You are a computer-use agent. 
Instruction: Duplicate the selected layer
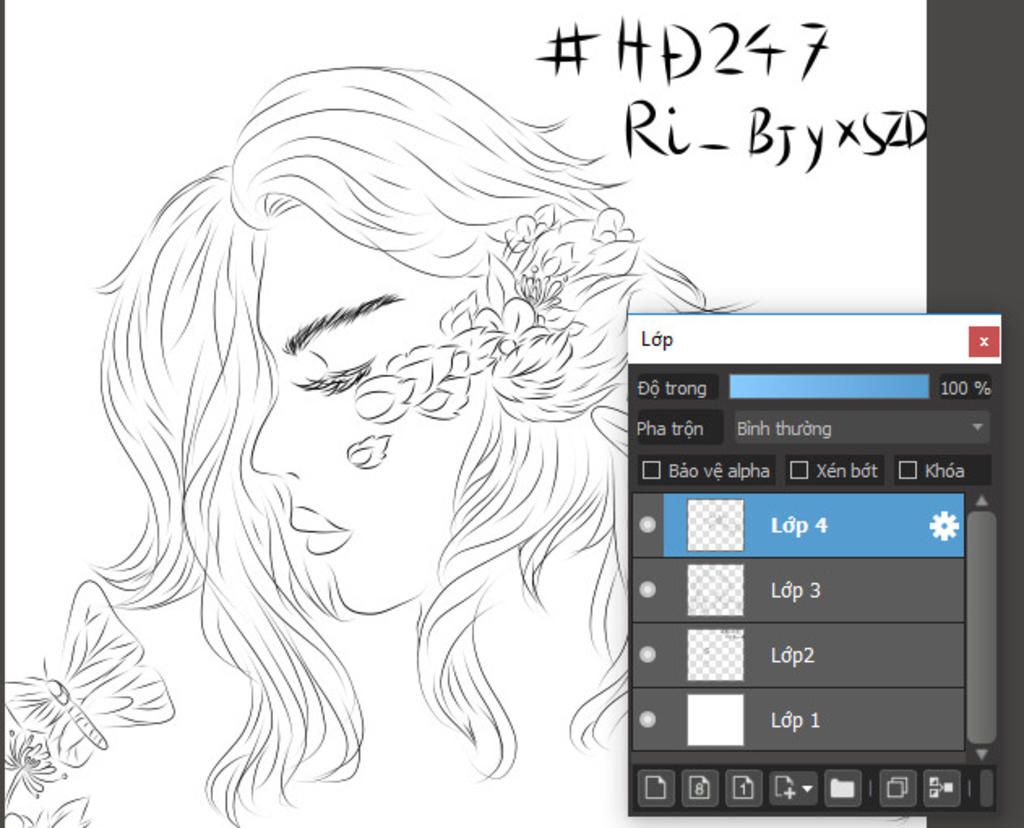click(896, 788)
